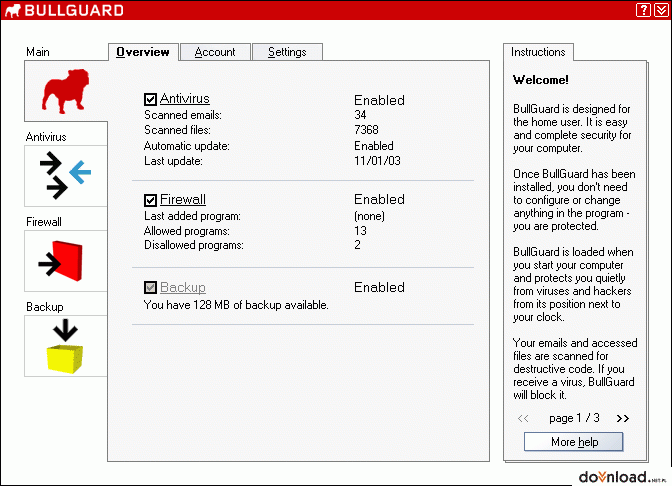Toggle the Firewall checkbox
Viewport: 672px width, 486px height.
pos(150,200)
